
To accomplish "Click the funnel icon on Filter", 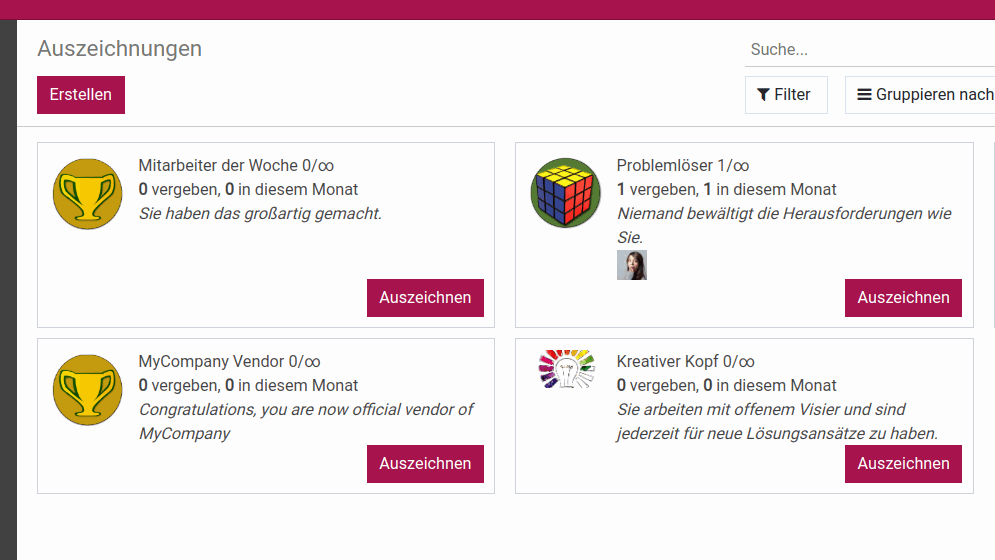I will 763,95.
